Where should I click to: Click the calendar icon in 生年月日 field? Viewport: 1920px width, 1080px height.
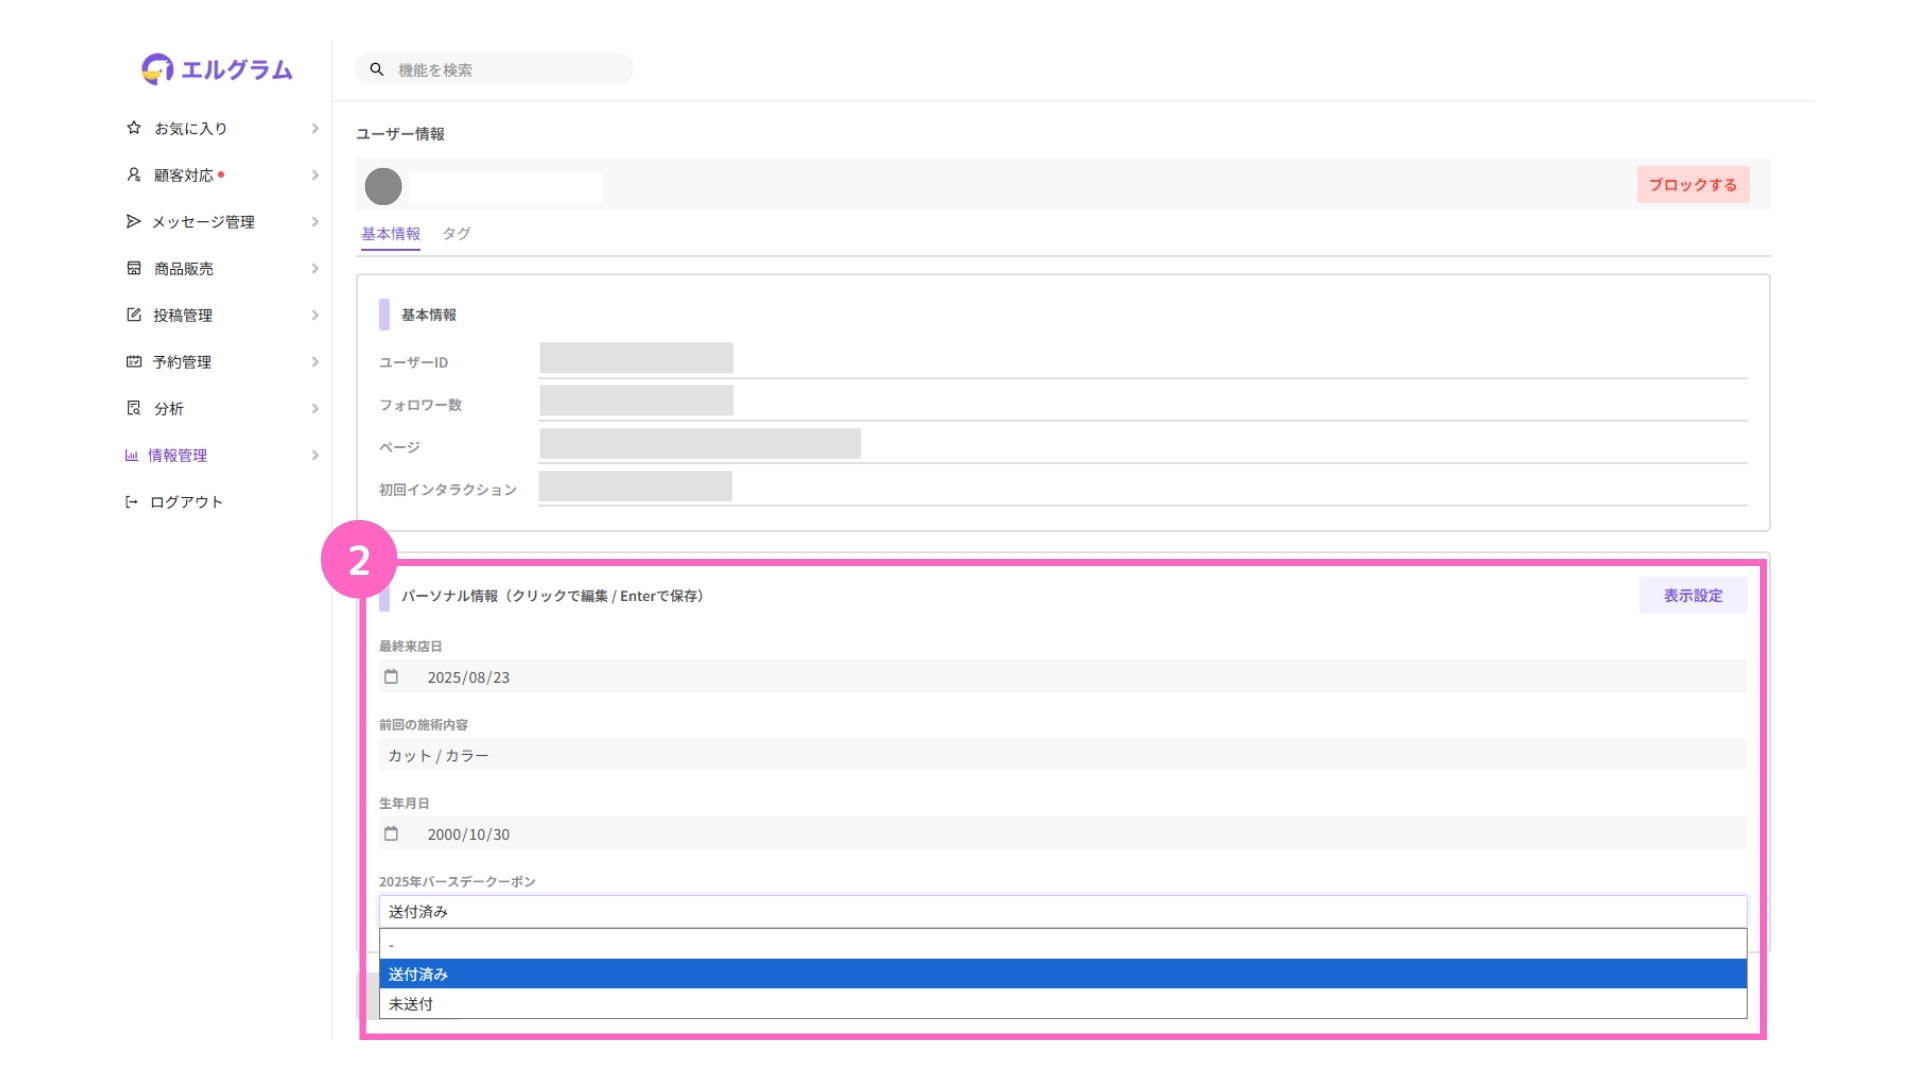[x=391, y=834]
